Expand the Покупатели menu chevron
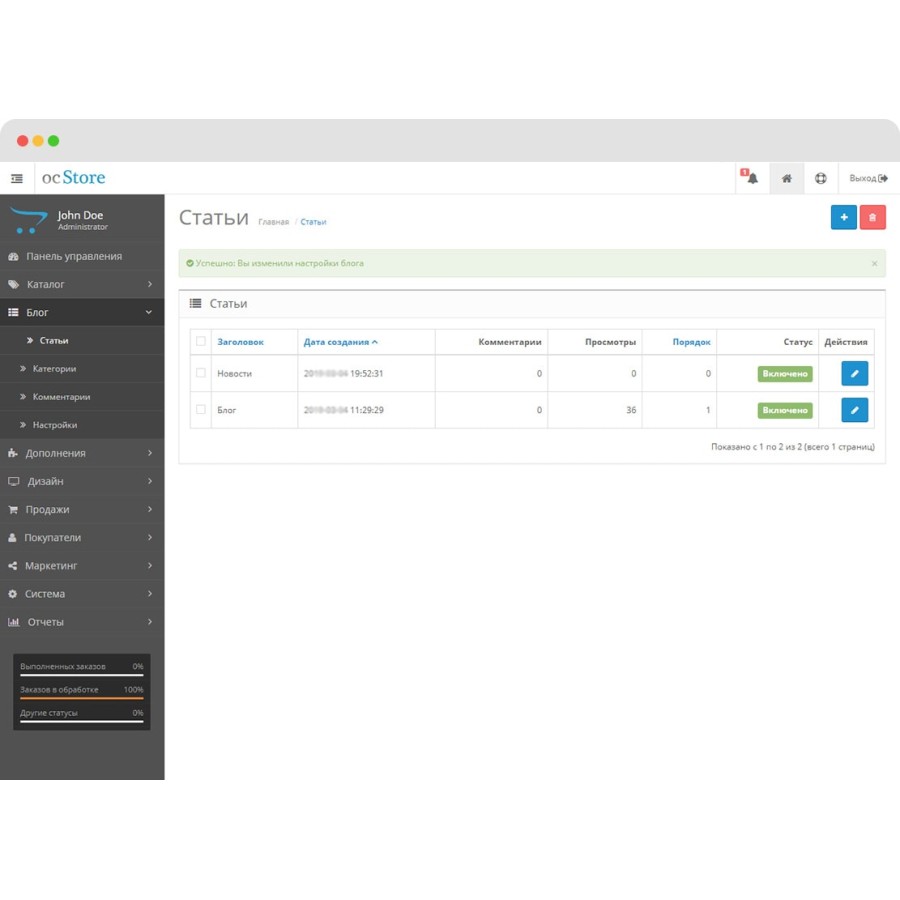 click(x=149, y=537)
